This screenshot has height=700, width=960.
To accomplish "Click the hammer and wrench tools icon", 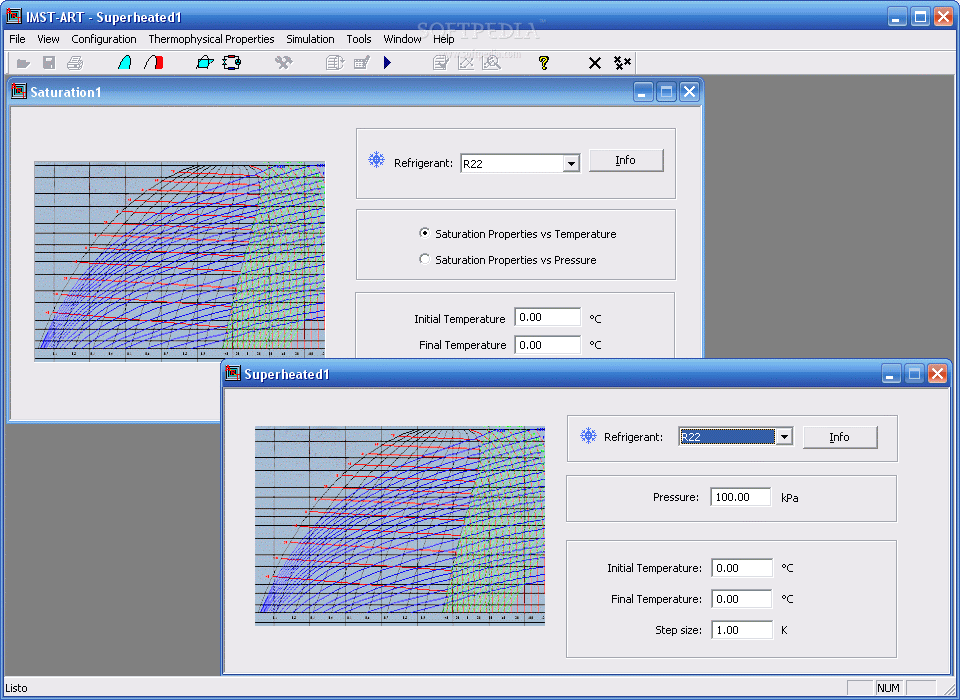I will 283,62.
